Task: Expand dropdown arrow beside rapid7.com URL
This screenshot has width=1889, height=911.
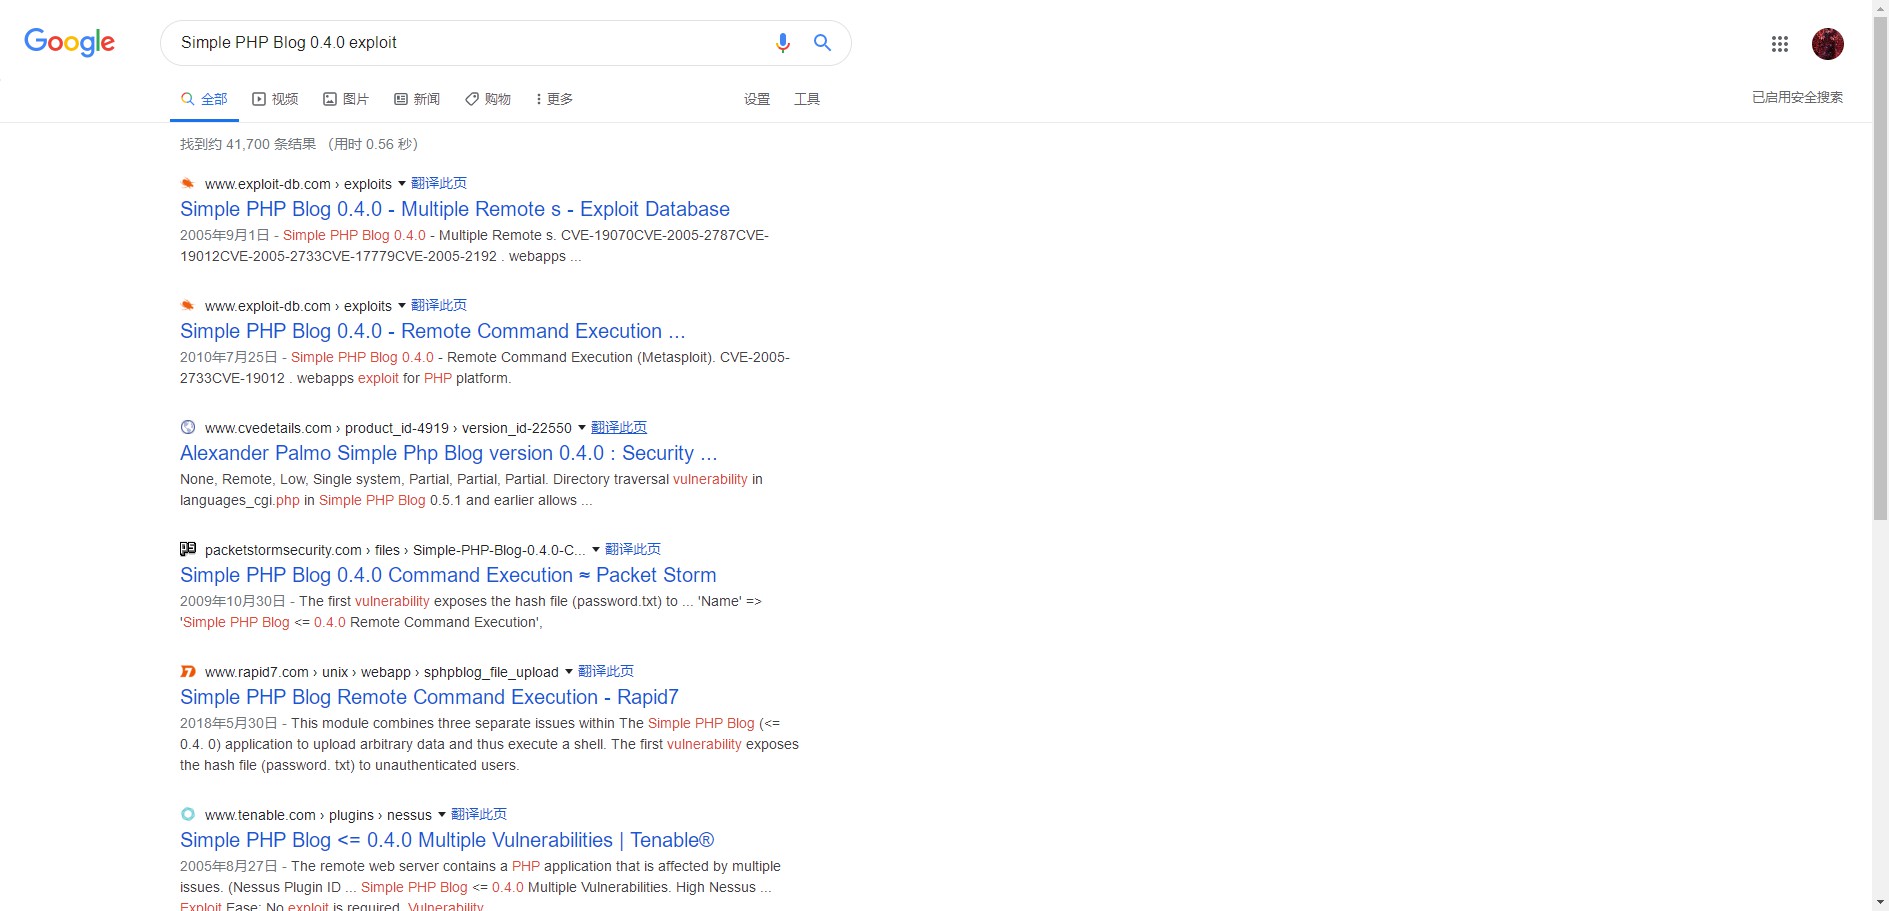Action: (x=569, y=672)
